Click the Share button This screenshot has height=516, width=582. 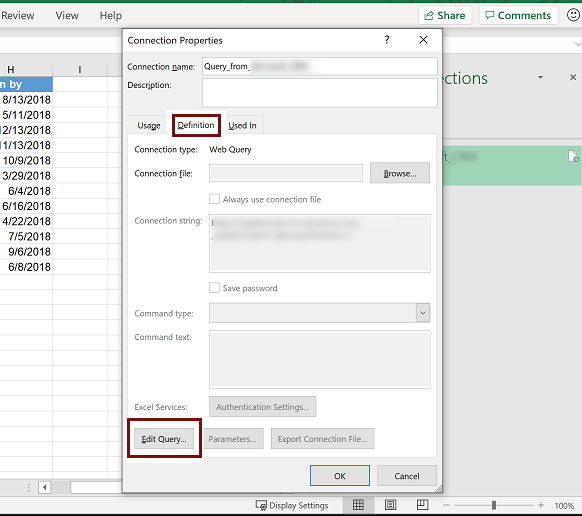[445, 15]
